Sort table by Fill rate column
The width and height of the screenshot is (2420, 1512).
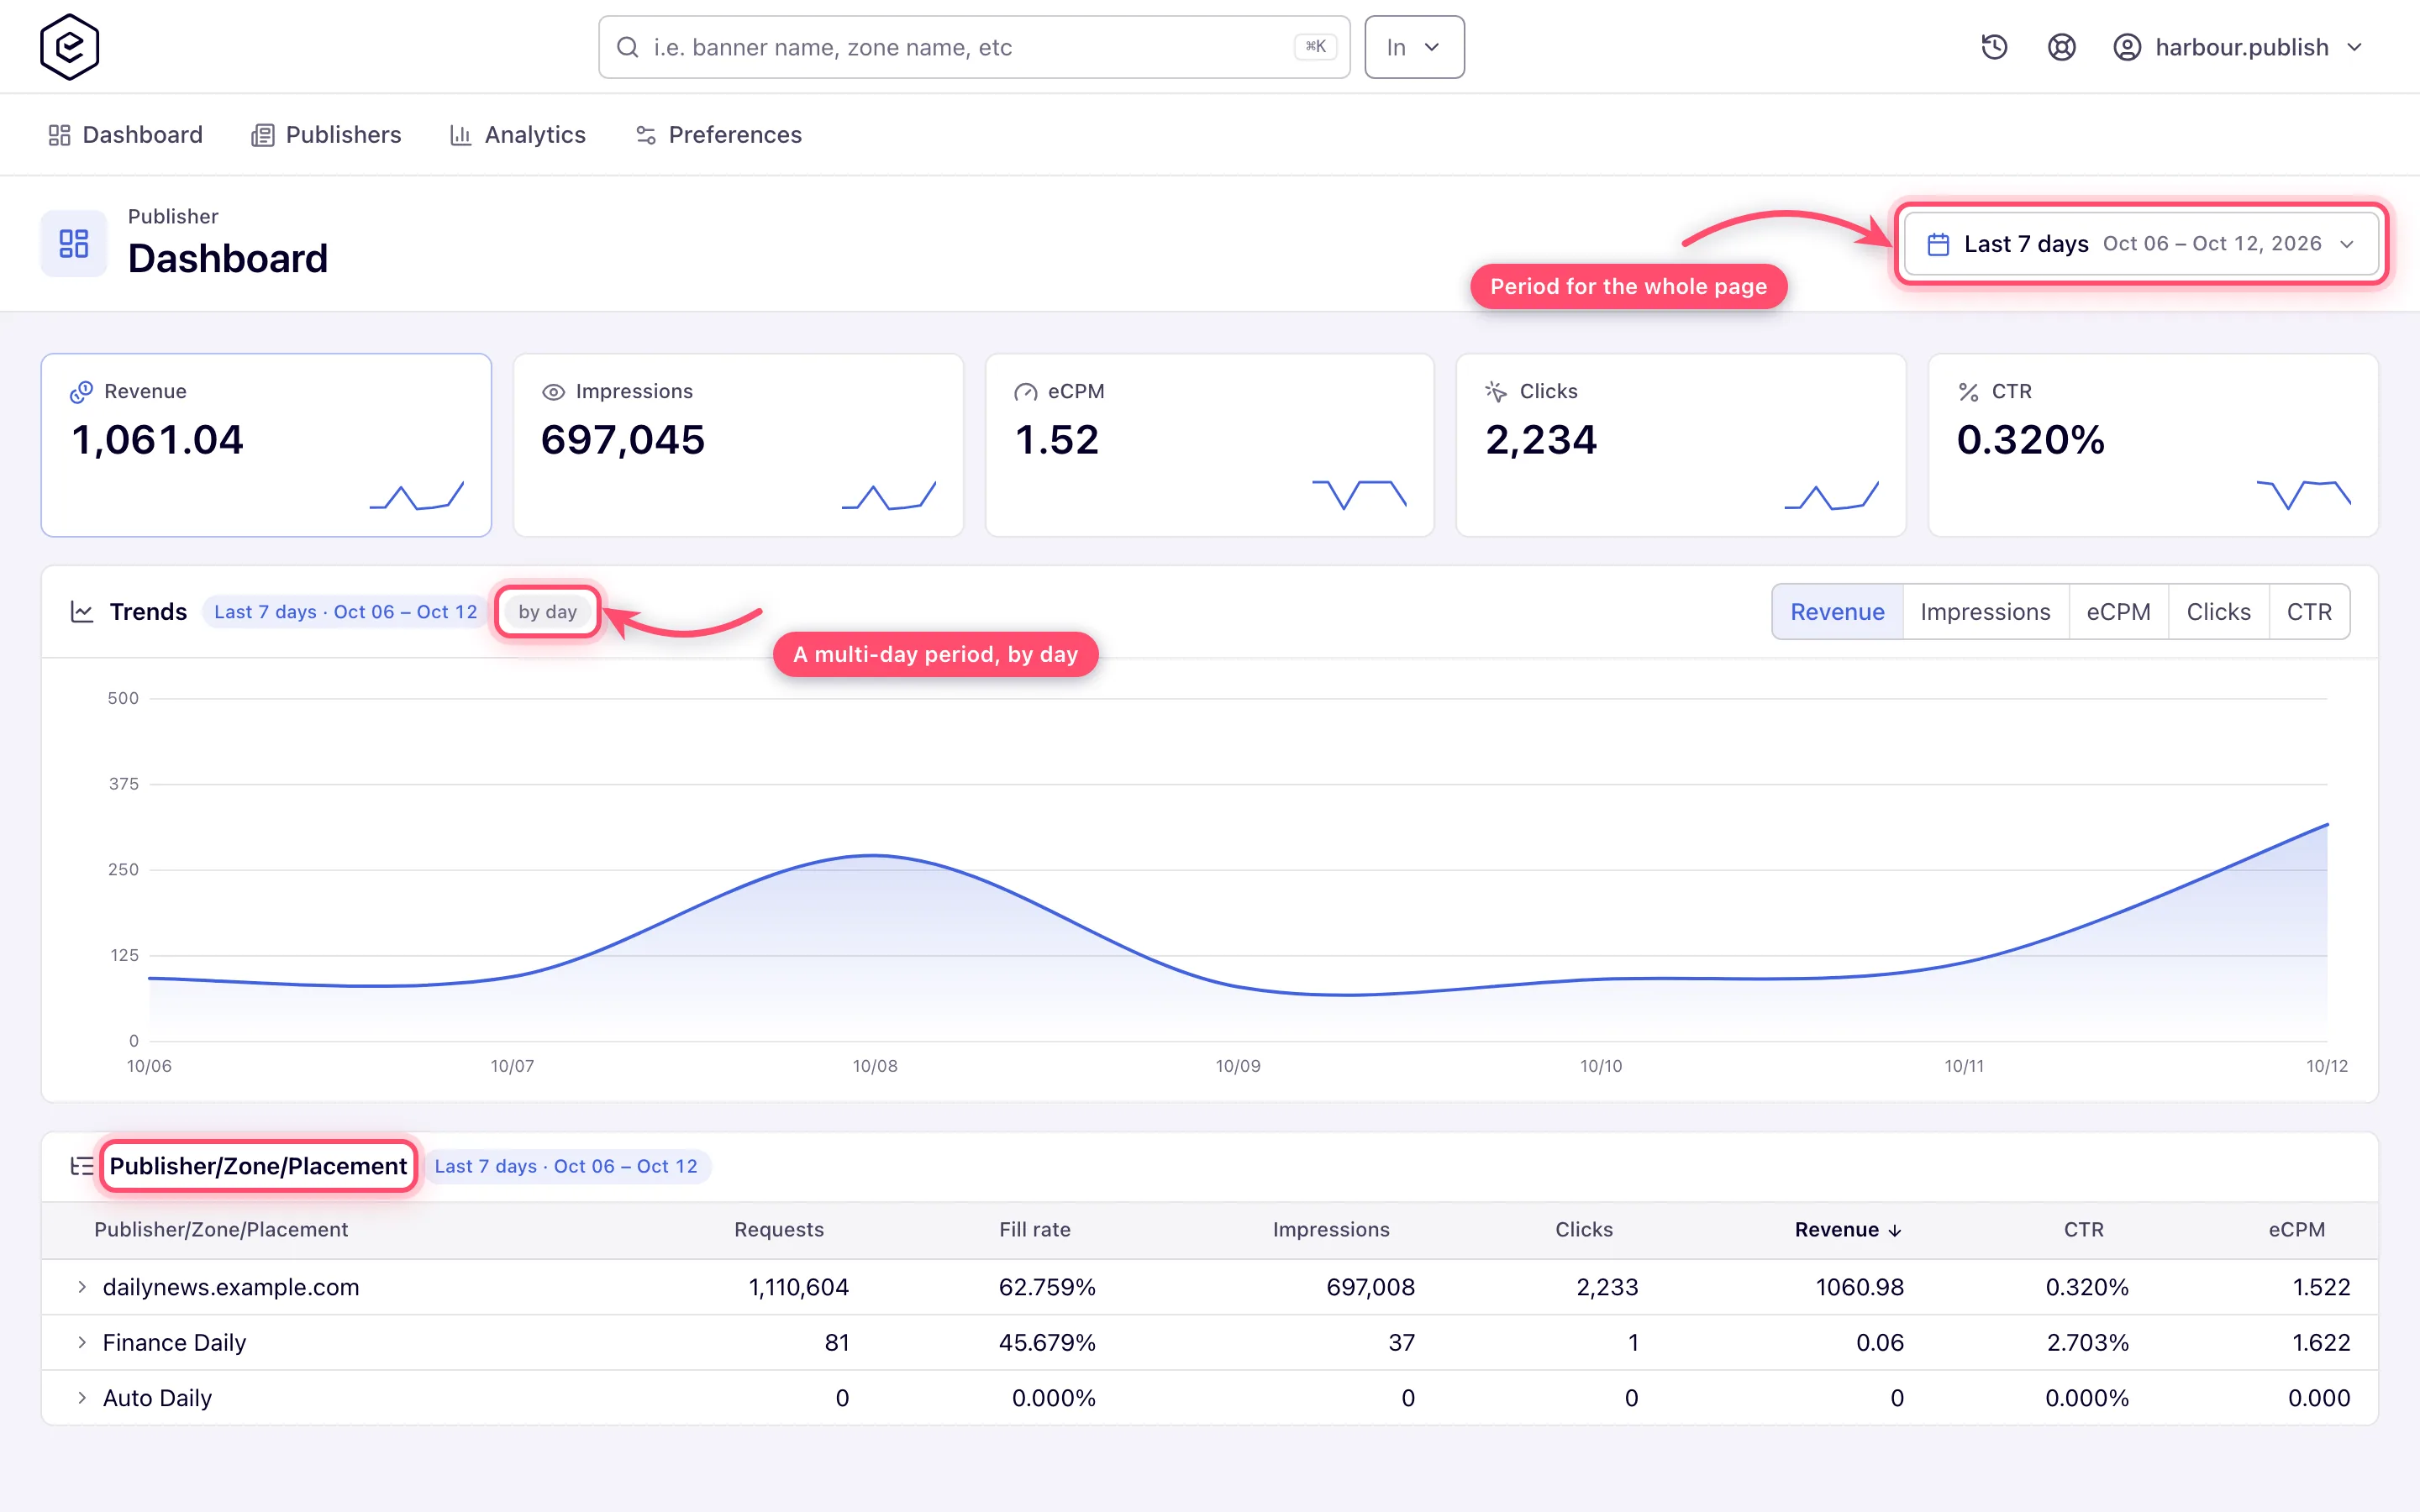pyautogui.click(x=1034, y=1230)
